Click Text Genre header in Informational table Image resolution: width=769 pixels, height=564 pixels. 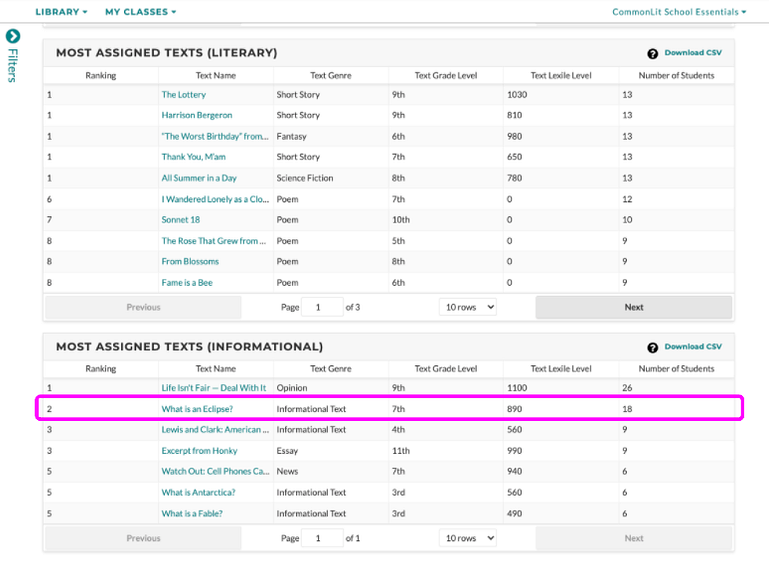click(331, 369)
